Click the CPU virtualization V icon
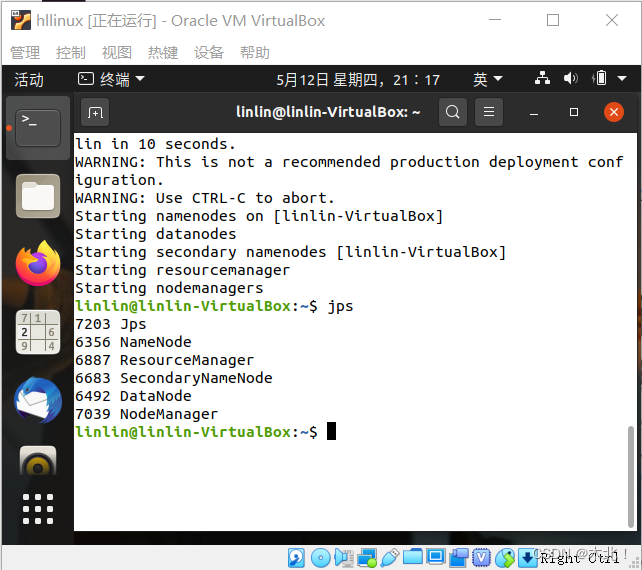This screenshot has height=570, width=642. pyautogui.click(x=482, y=558)
